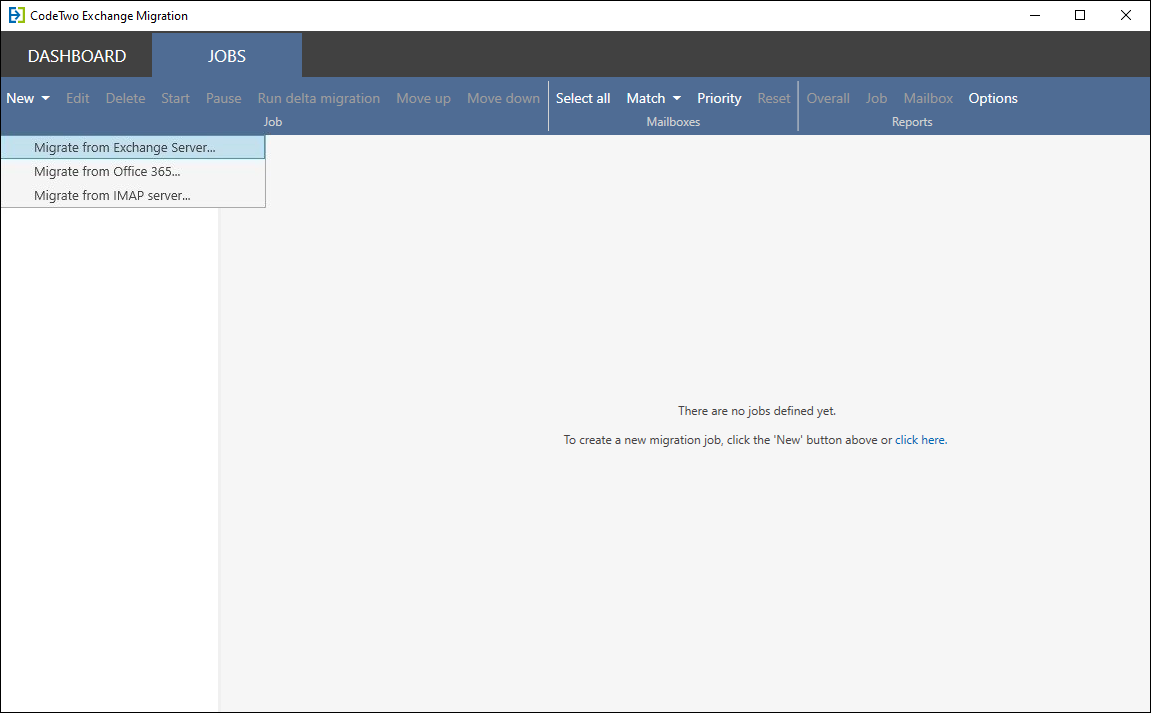The image size is (1151, 713).
Task: Switch to the DASHBOARD tab
Action: pos(77,56)
